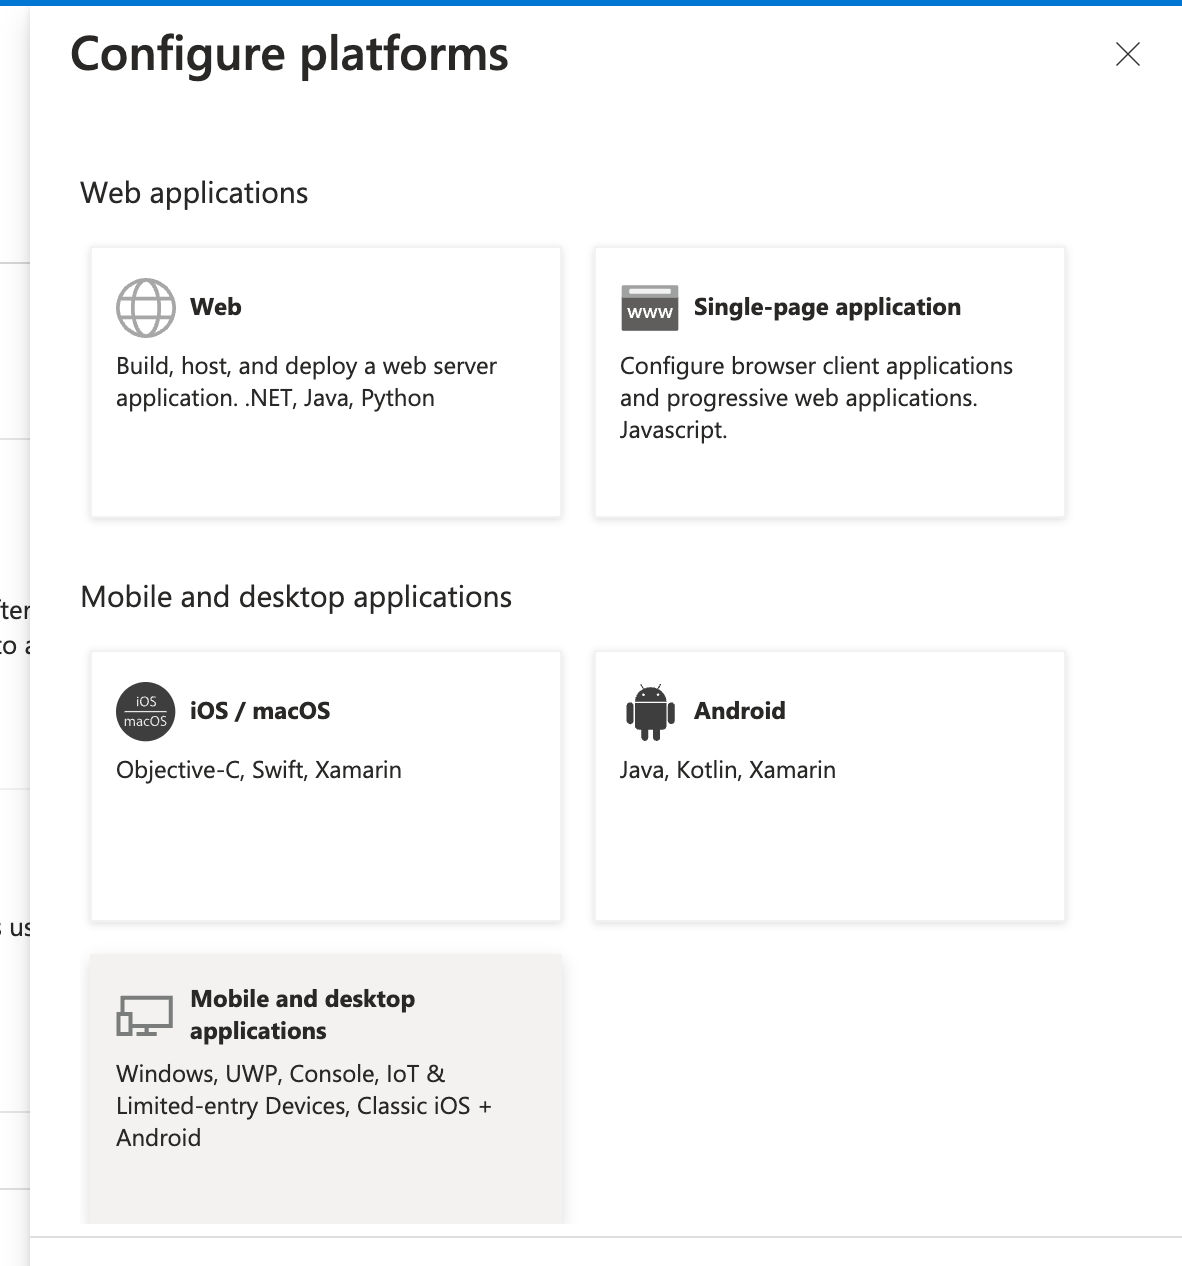The width and height of the screenshot is (1182, 1266).
Task: Click the iOS/macOS badge icon
Action: click(x=145, y=711)
